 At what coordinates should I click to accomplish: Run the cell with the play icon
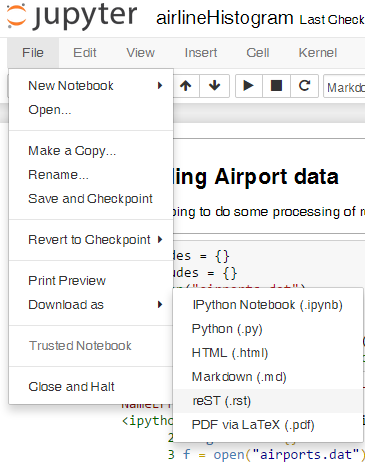pyautogui.click(x=249, y=86)
